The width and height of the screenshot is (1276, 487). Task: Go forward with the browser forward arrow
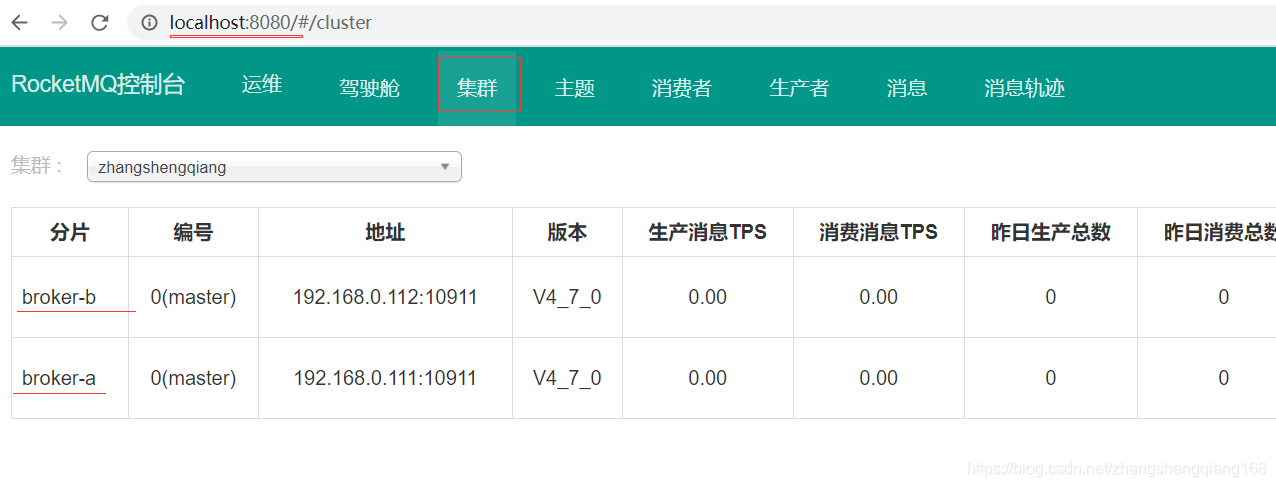(59, 22)
